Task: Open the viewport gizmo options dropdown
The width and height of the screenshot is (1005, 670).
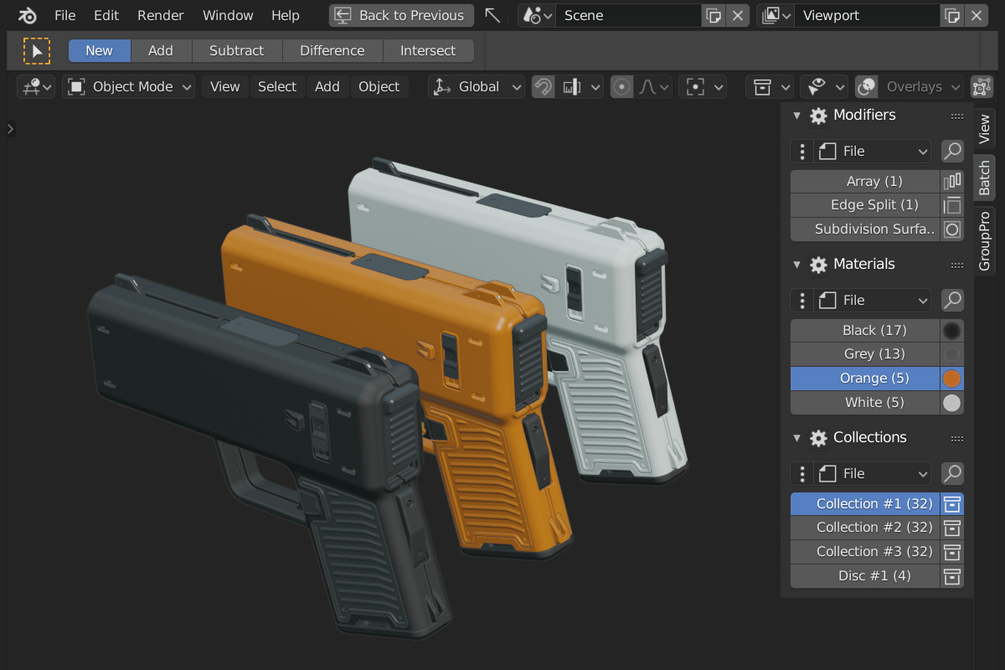Action: [826, 87]
